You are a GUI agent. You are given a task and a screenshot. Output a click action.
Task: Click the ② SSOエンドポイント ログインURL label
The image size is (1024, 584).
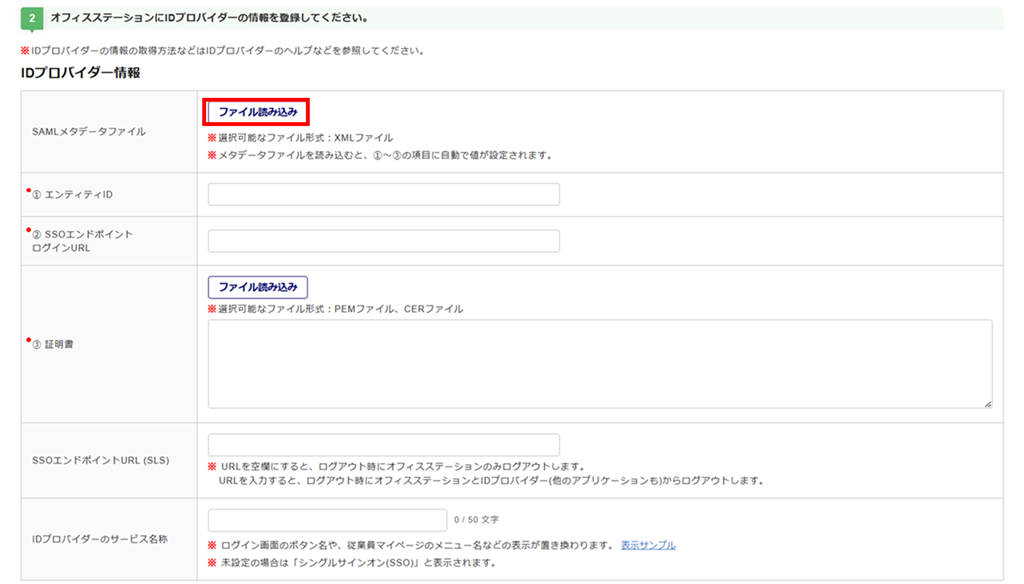82,241
